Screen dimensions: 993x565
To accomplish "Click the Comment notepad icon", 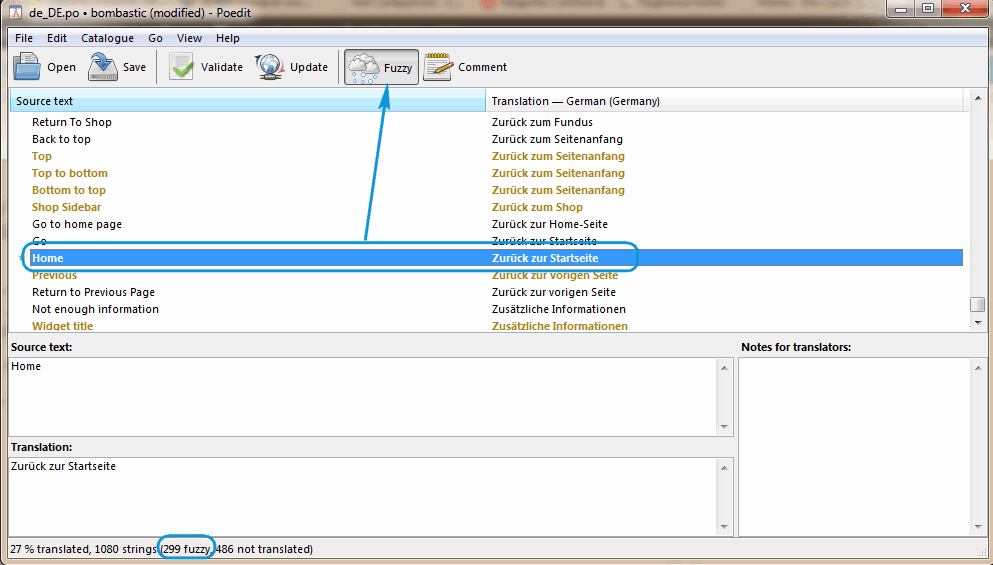I will 437,67.
